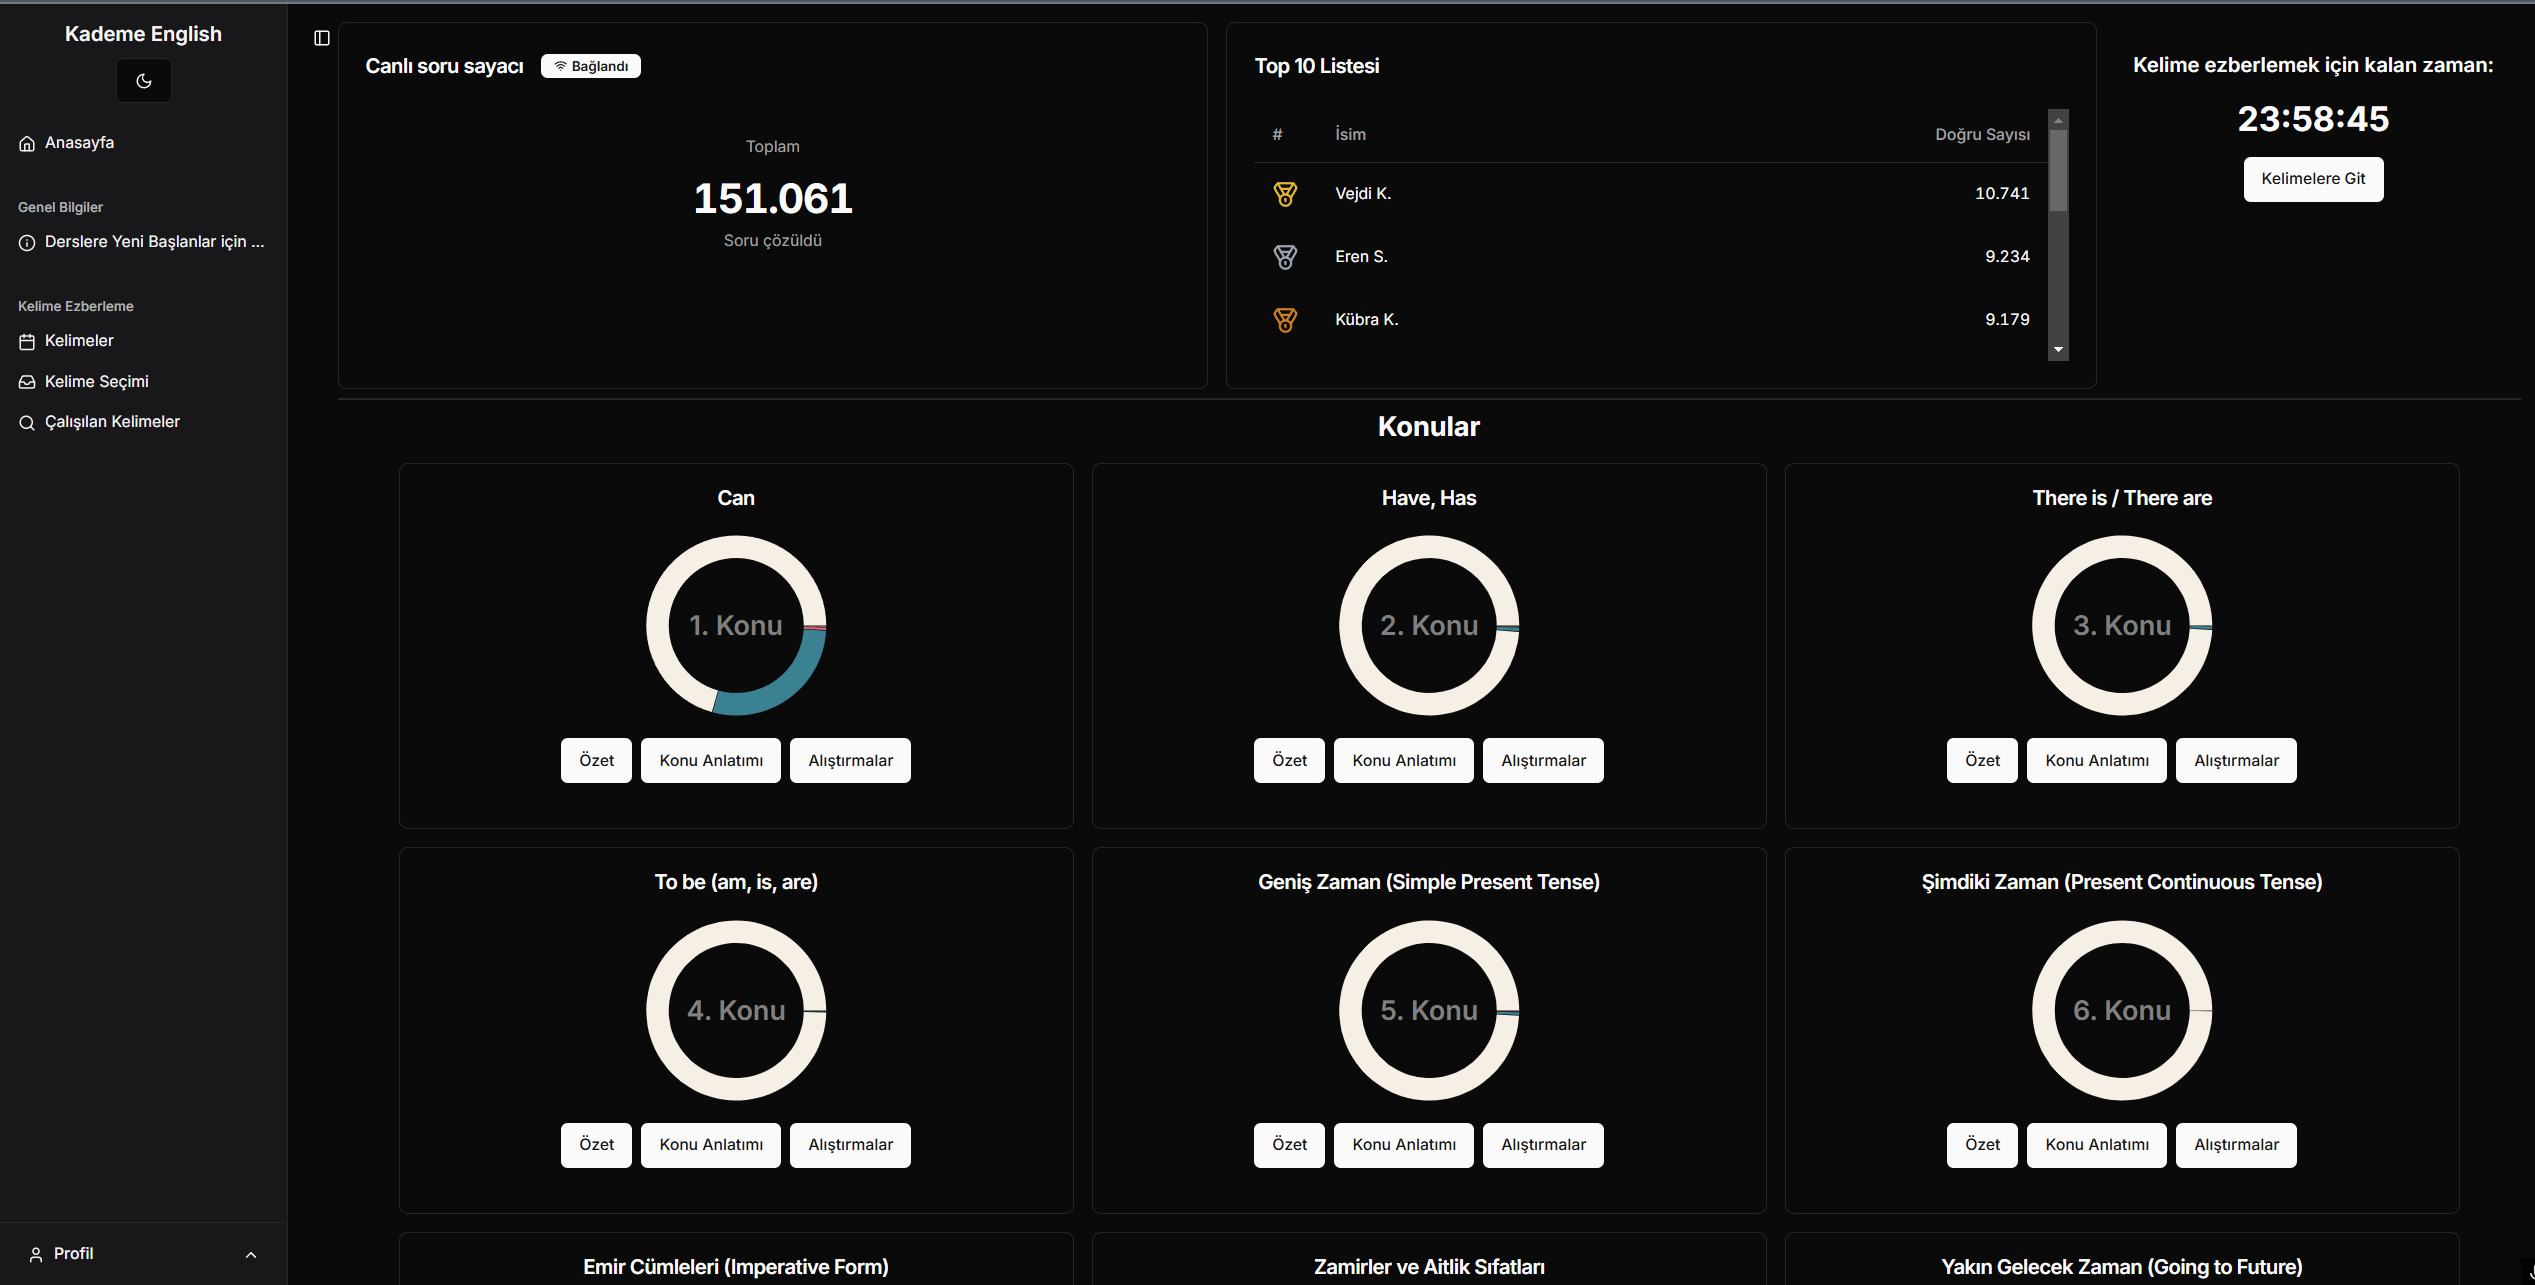
Task: Click the Zamirler ve Aitlik Sıfatları title
Action: click(x=1429, y=1267)
